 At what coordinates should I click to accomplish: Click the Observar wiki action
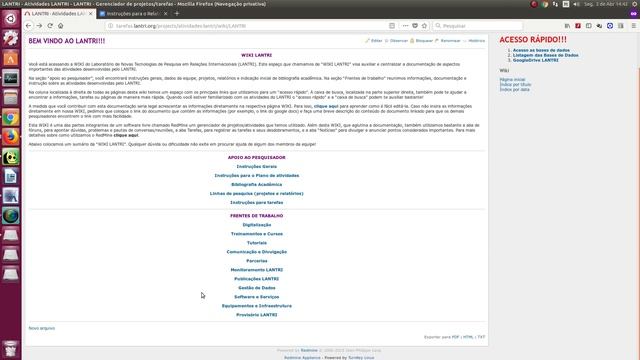(396, 41)
